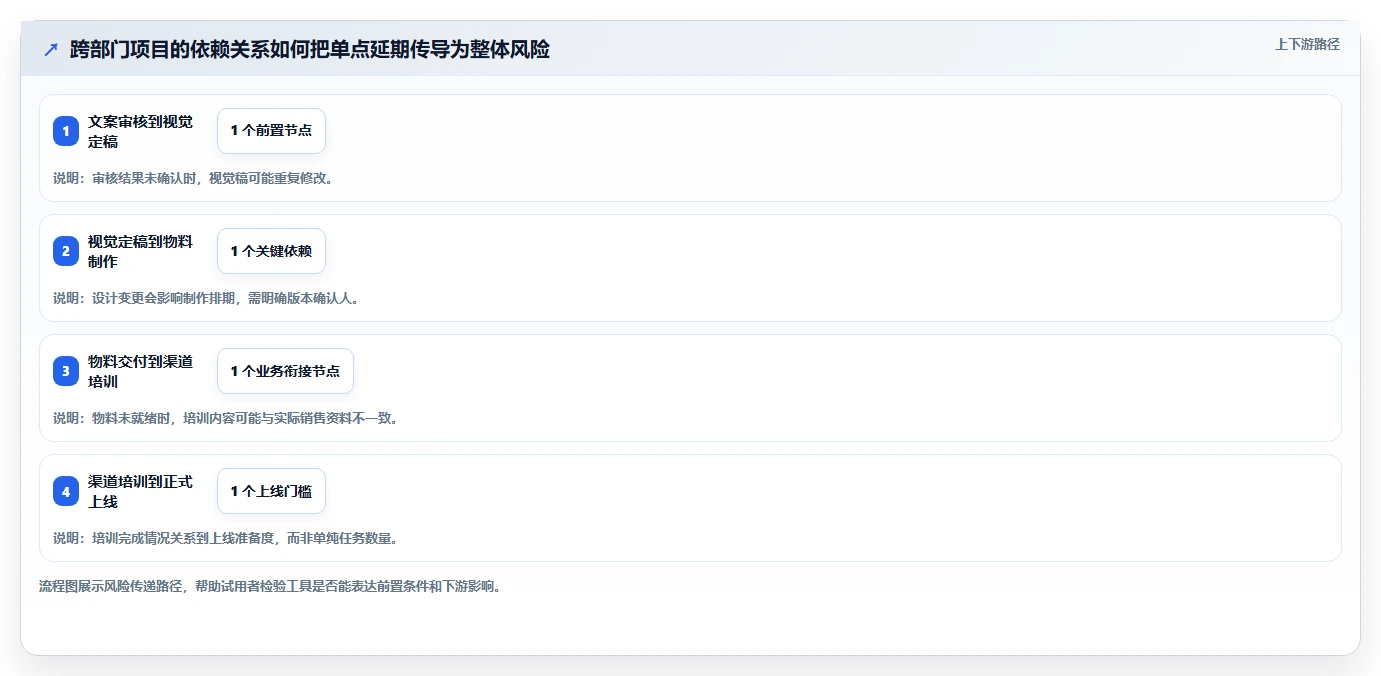This screenshot has width=1381, height=676.
Task: Click the note about 设计变更会影响制作排期
Action: point(206,298)
